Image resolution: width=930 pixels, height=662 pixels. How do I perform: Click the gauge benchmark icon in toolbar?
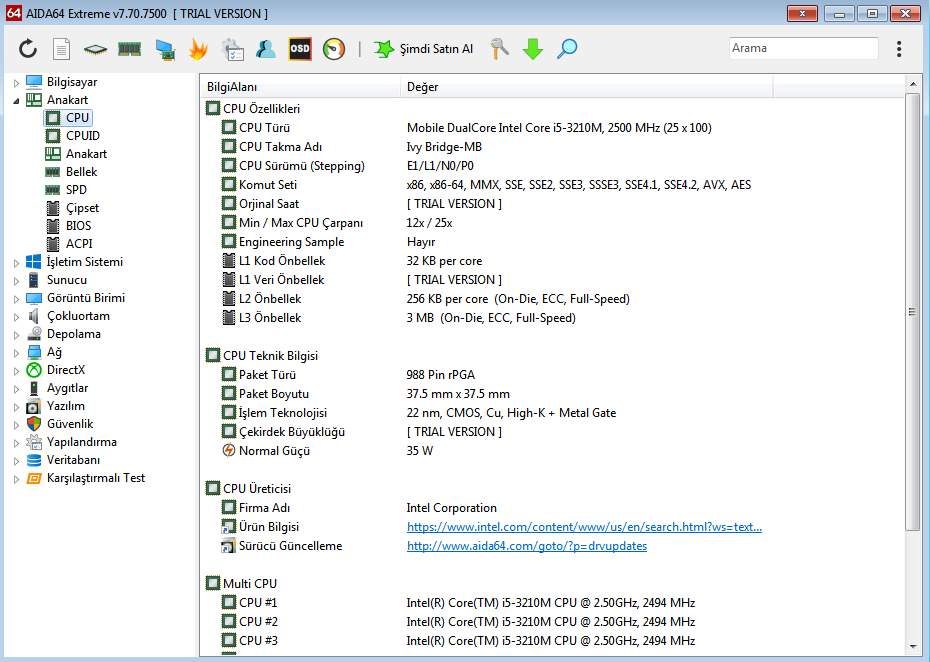[334, 49]
